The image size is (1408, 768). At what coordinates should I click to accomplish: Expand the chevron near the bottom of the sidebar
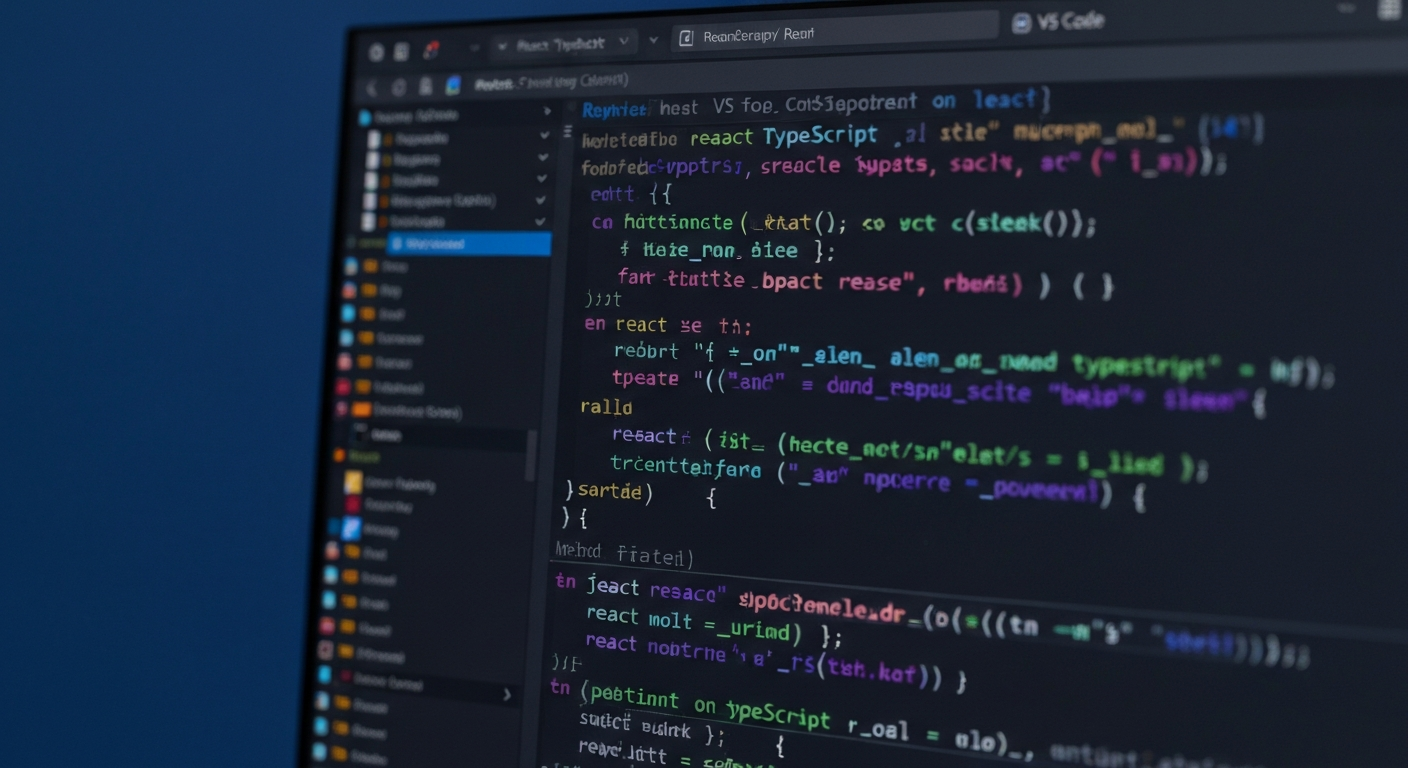point(507,694)
